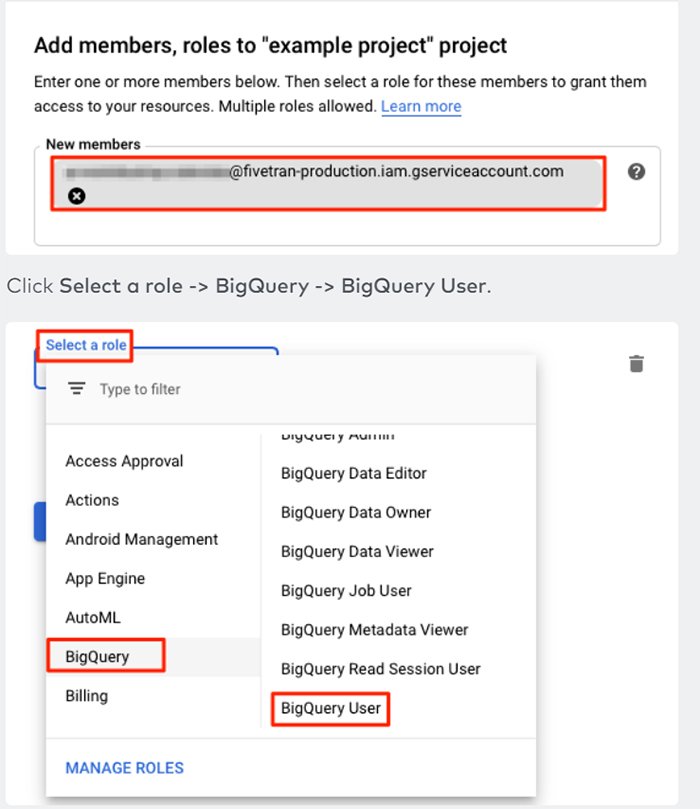
Task: Expand the Actions service category
Action: 92,500
